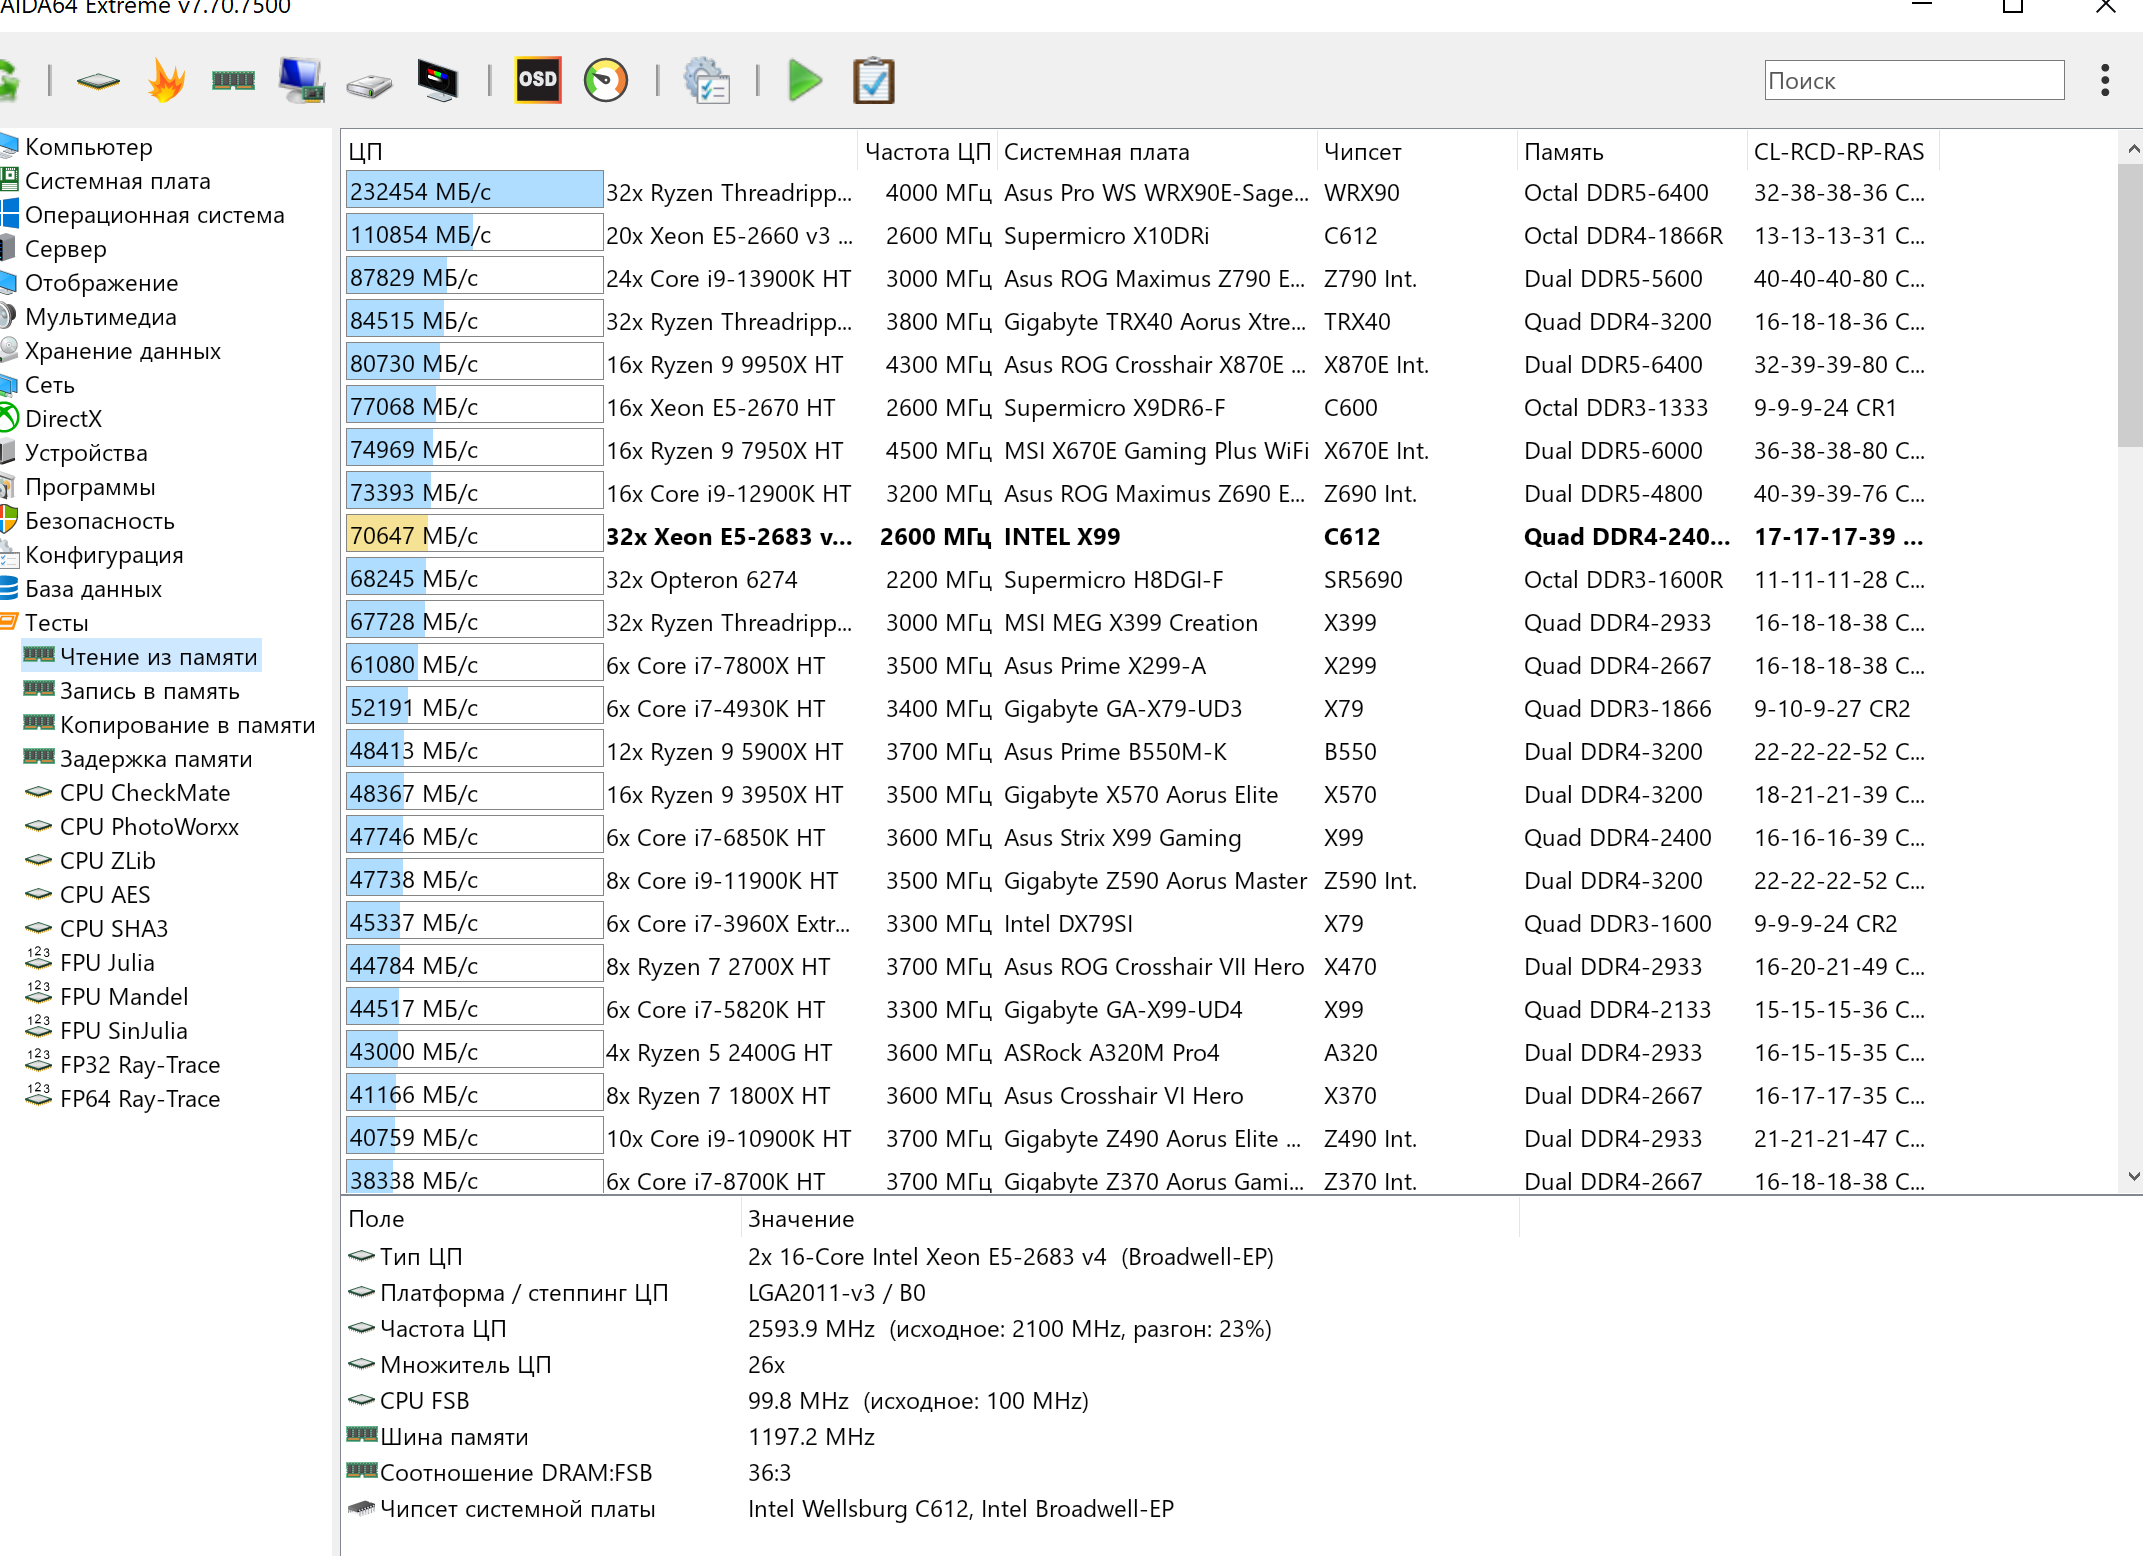Open the monitor diagnostics toolbar icon
Viewport: 2143px width, 1556px height.
coord(437,80)
